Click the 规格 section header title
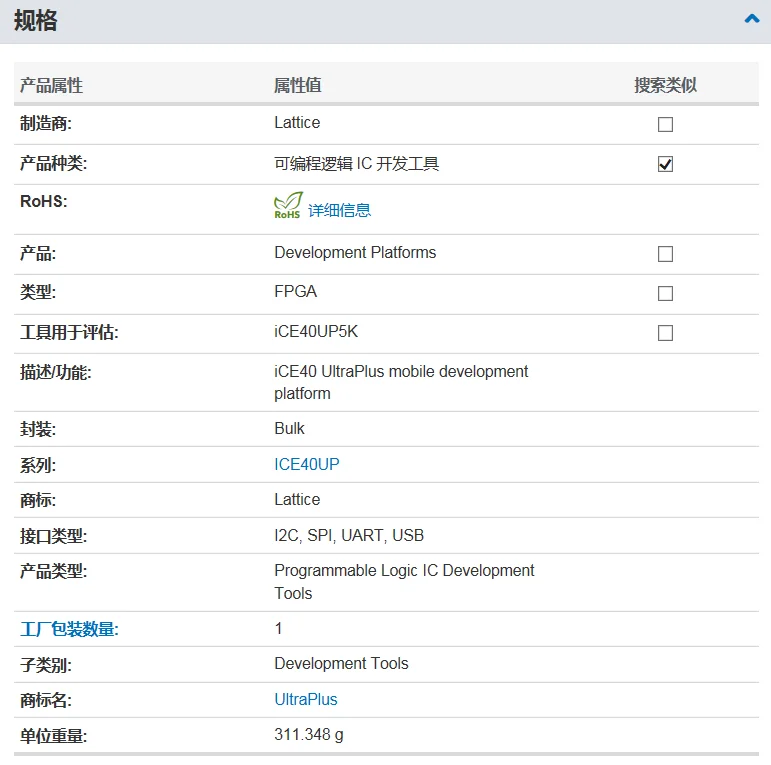The height and width of the screenshot is (765, 771). tap(36, 21)
